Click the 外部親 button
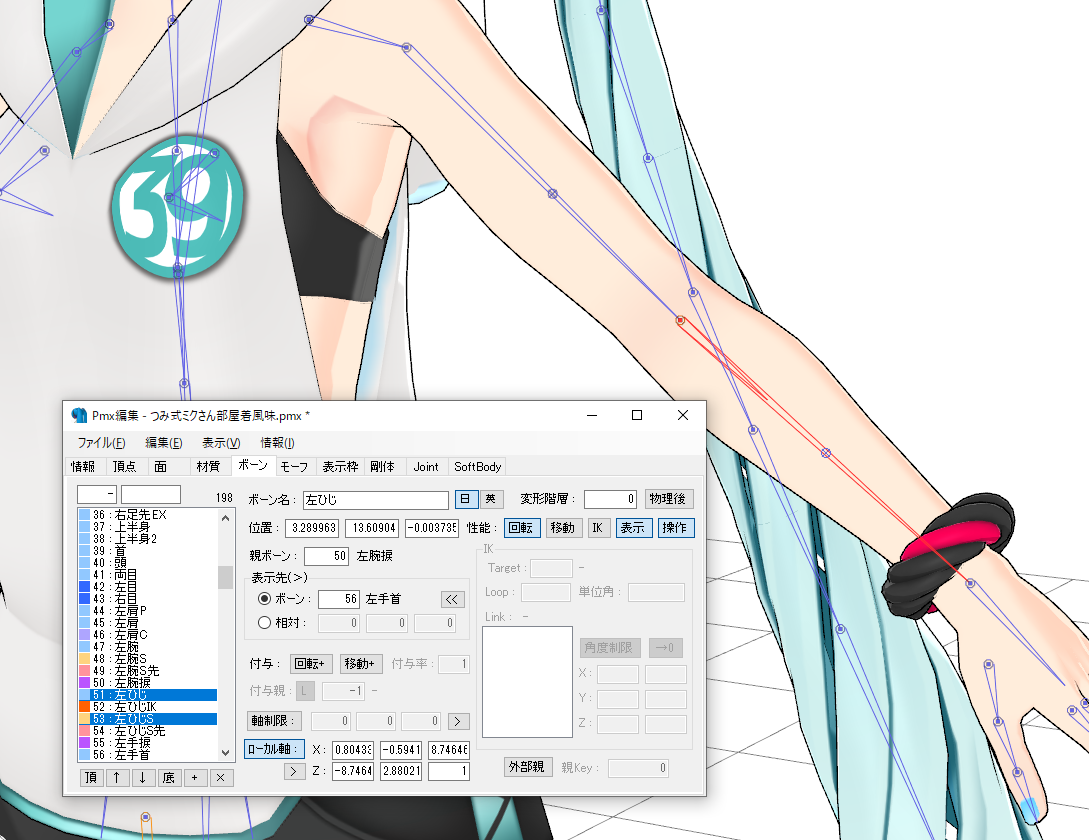 (x=528, y=767)
